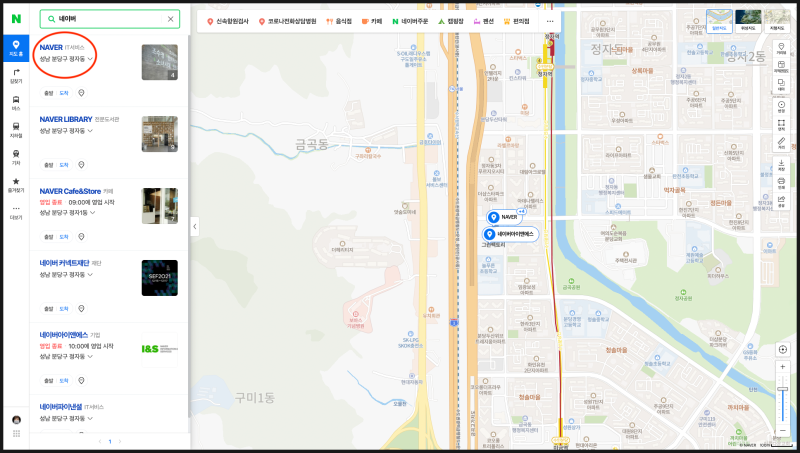
Task: Click the 저장 save map tool
Action: pos(781,165)
